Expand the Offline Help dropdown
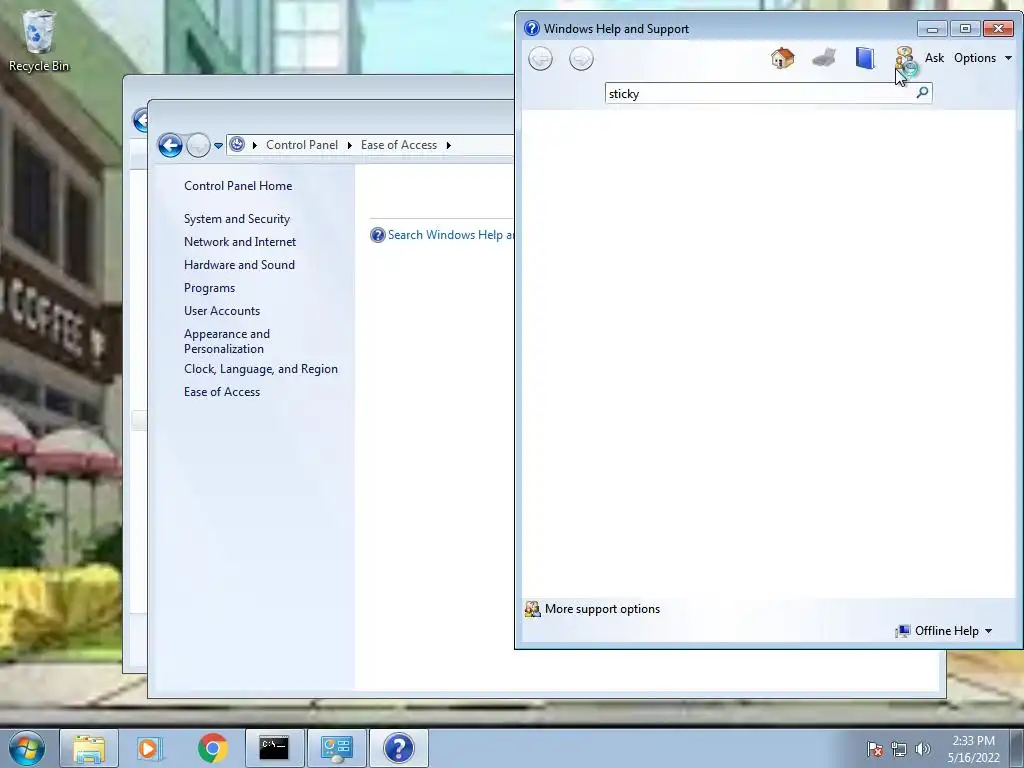The height and width of the screenshot is (768, 1024). tap(944, 631)
